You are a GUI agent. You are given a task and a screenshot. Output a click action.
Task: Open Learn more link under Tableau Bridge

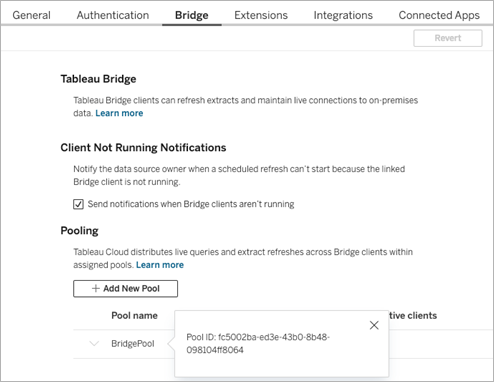click(119, 113)
